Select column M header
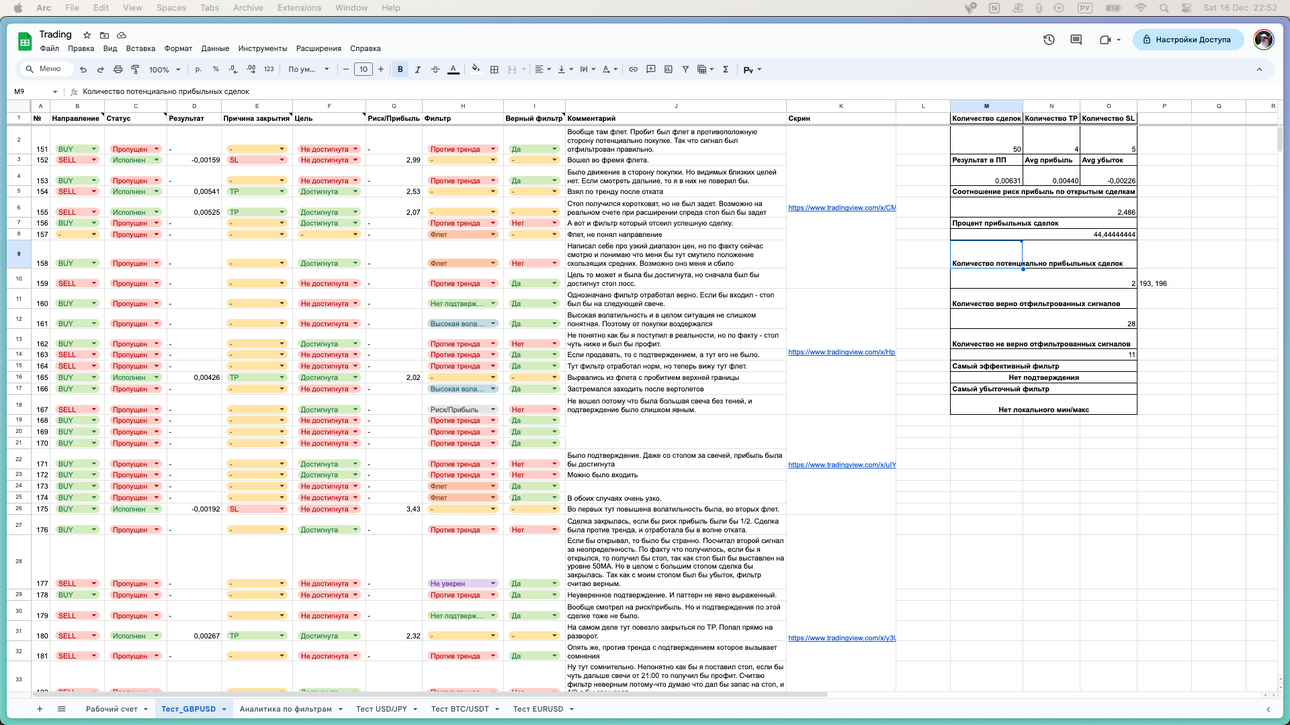 click(986, 105)
